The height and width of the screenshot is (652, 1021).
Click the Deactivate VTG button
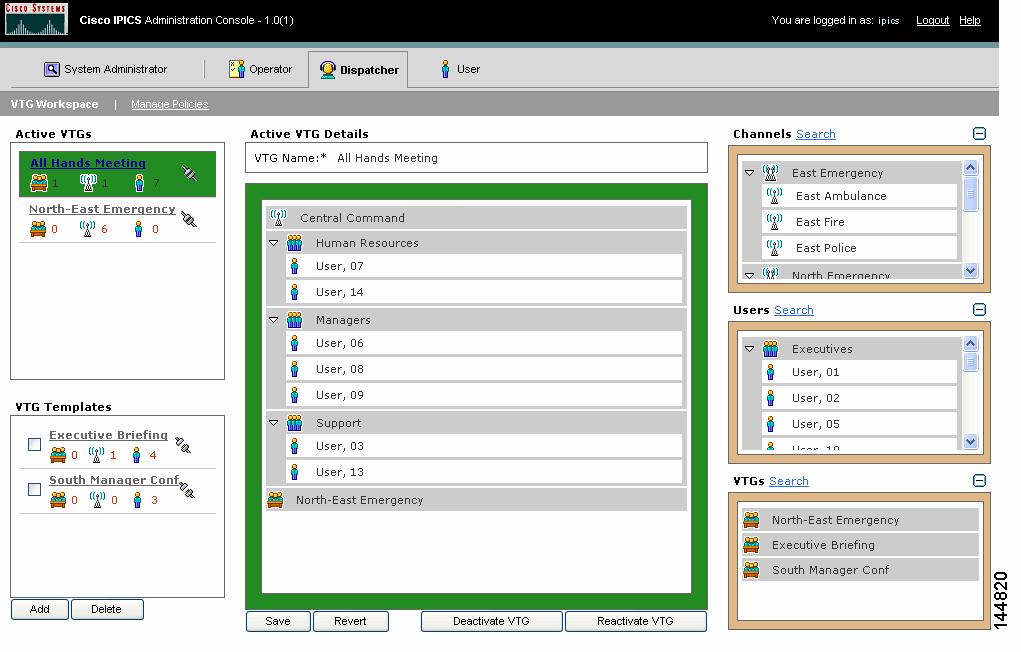(x=492, y=621)
